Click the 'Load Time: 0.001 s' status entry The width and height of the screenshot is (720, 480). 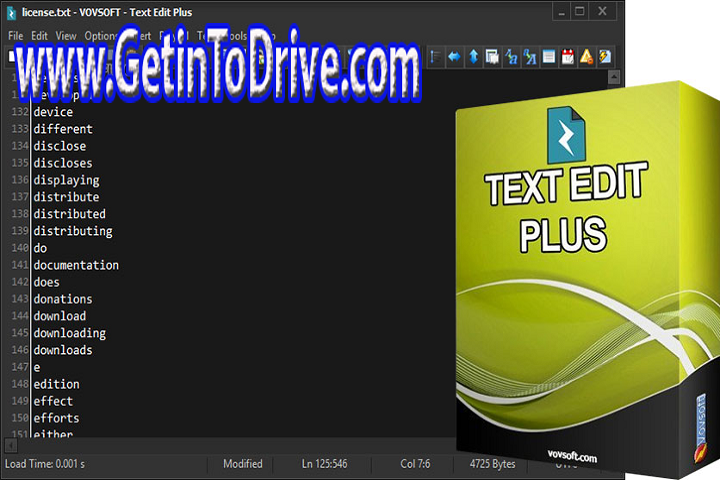(45, 464)
